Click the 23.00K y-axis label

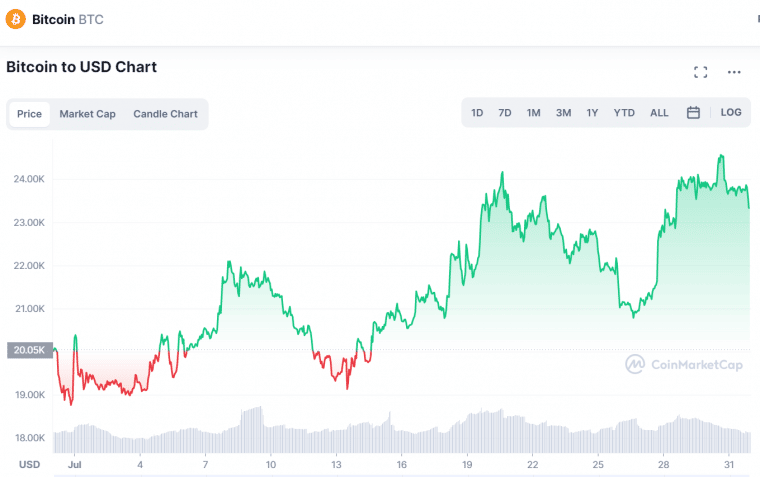[29, 223]
